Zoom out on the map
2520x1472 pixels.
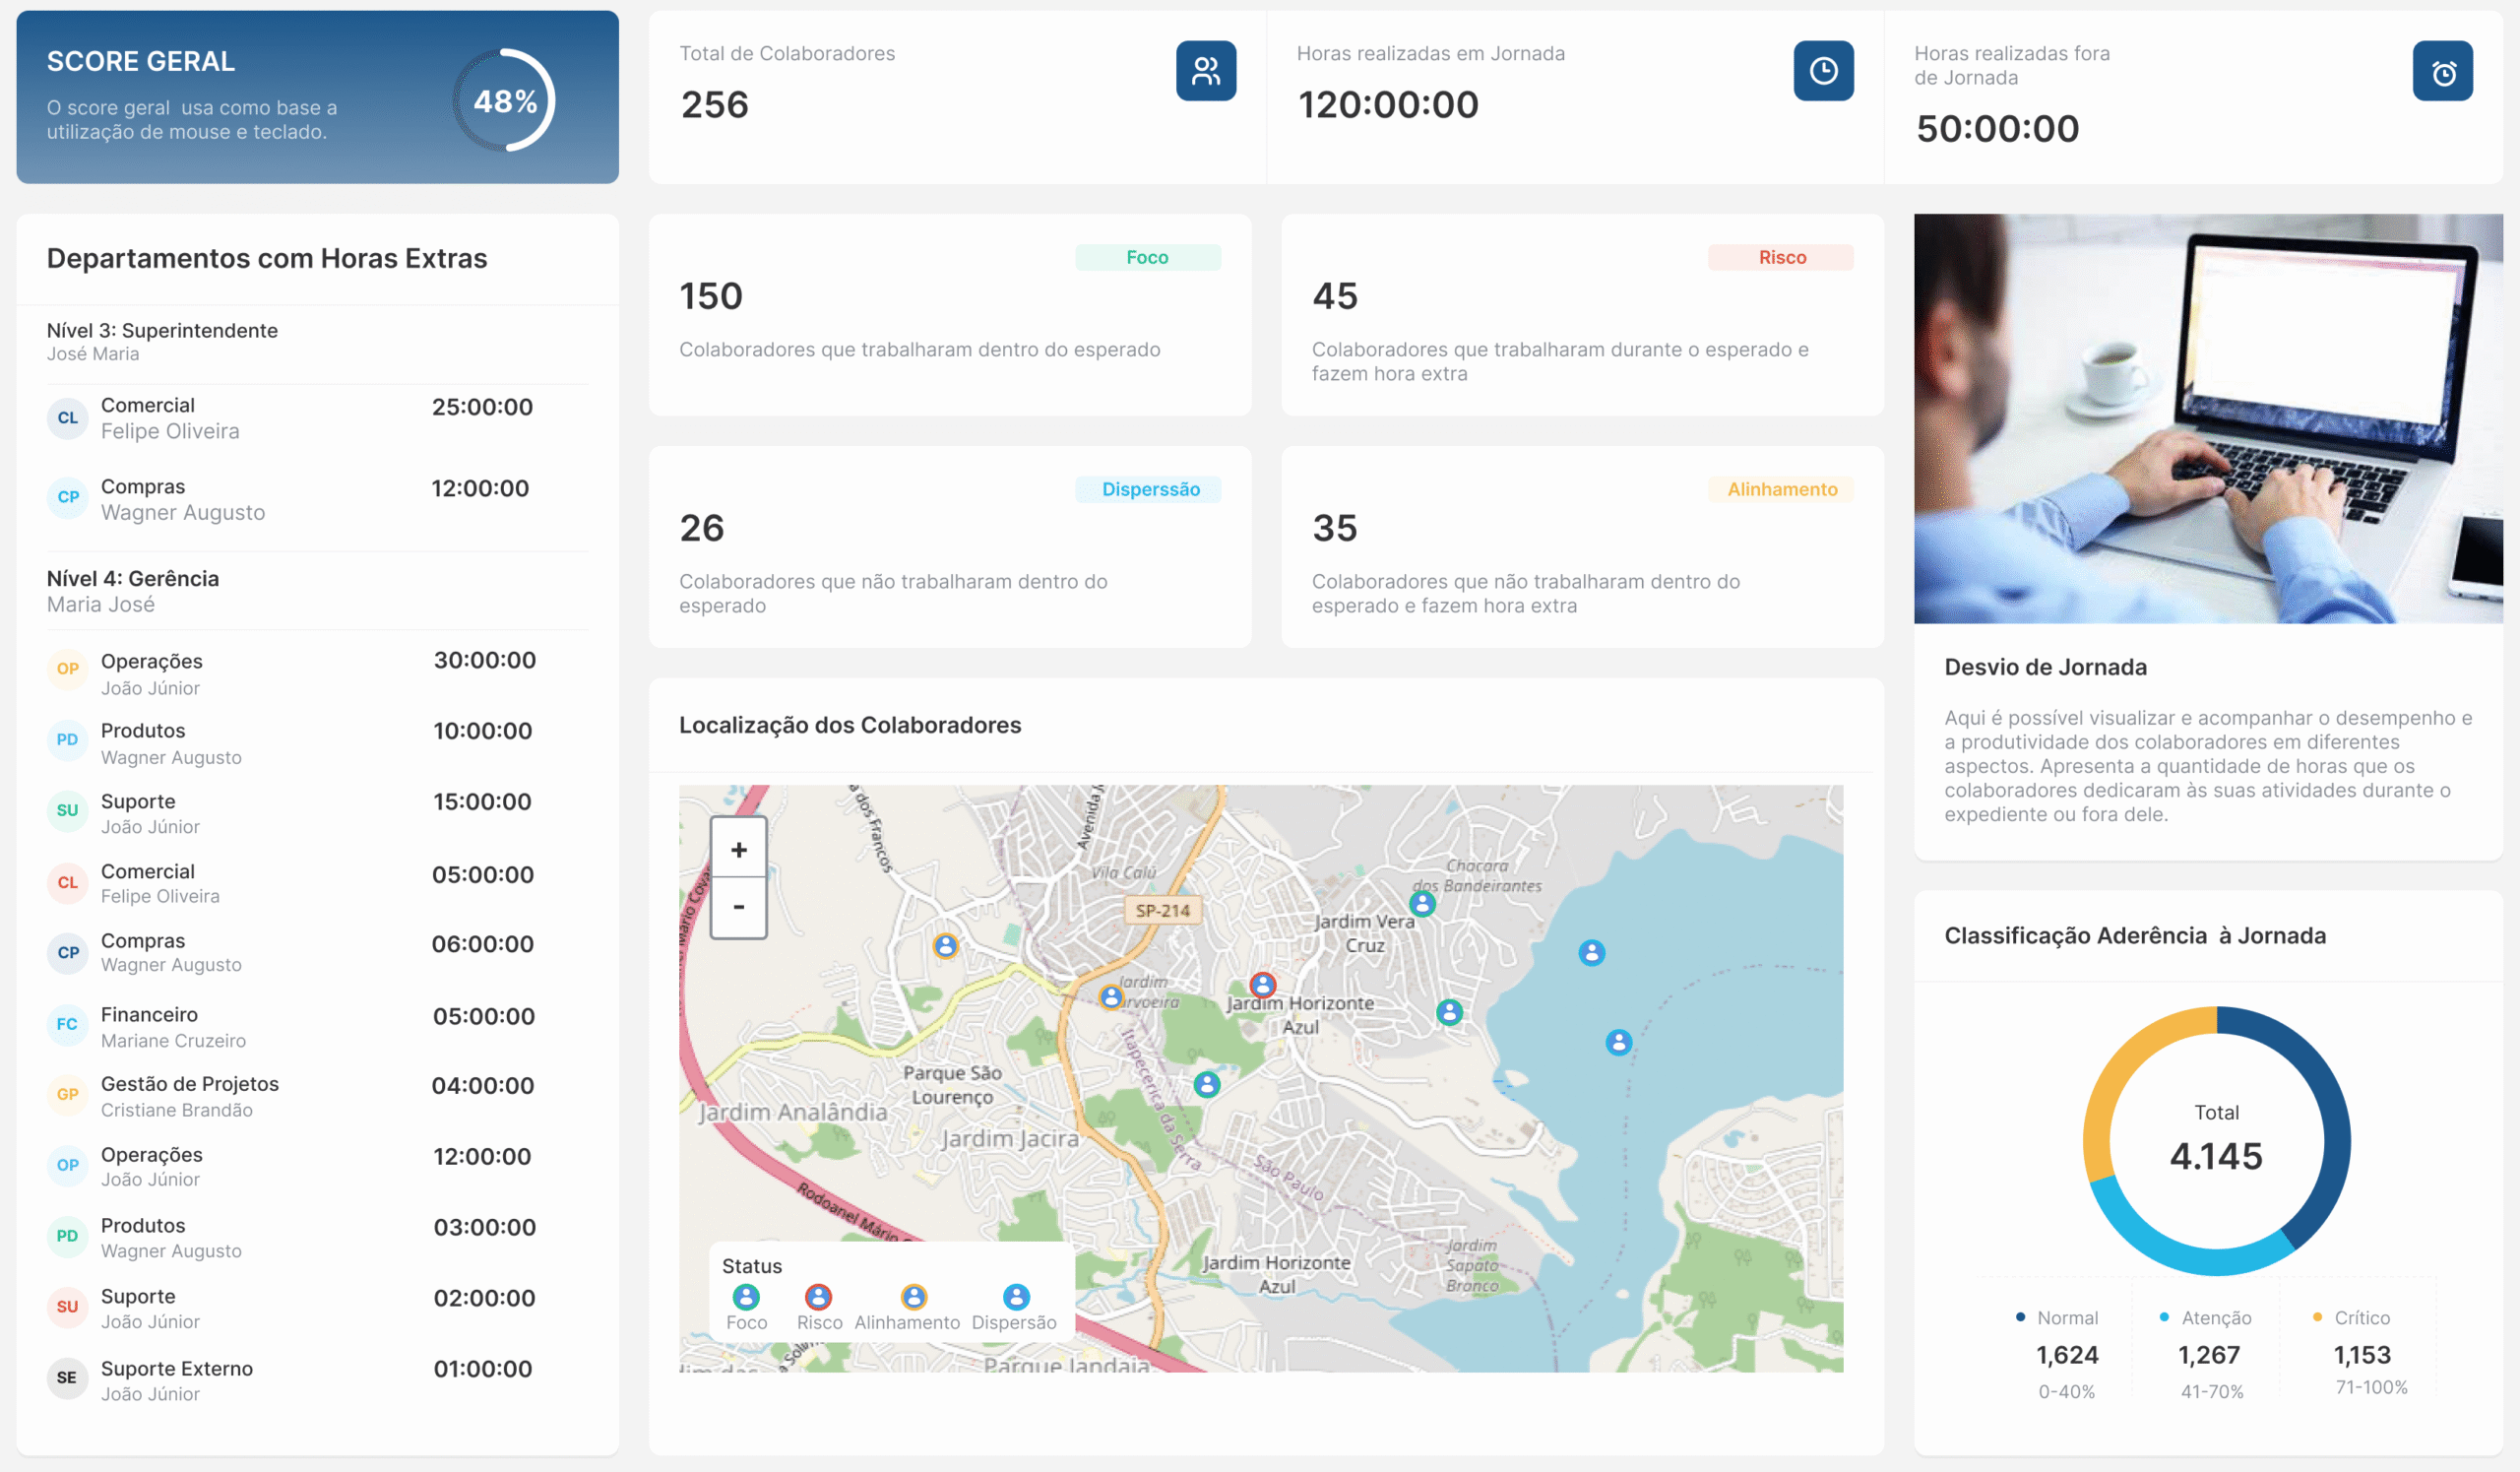point(738,907)
